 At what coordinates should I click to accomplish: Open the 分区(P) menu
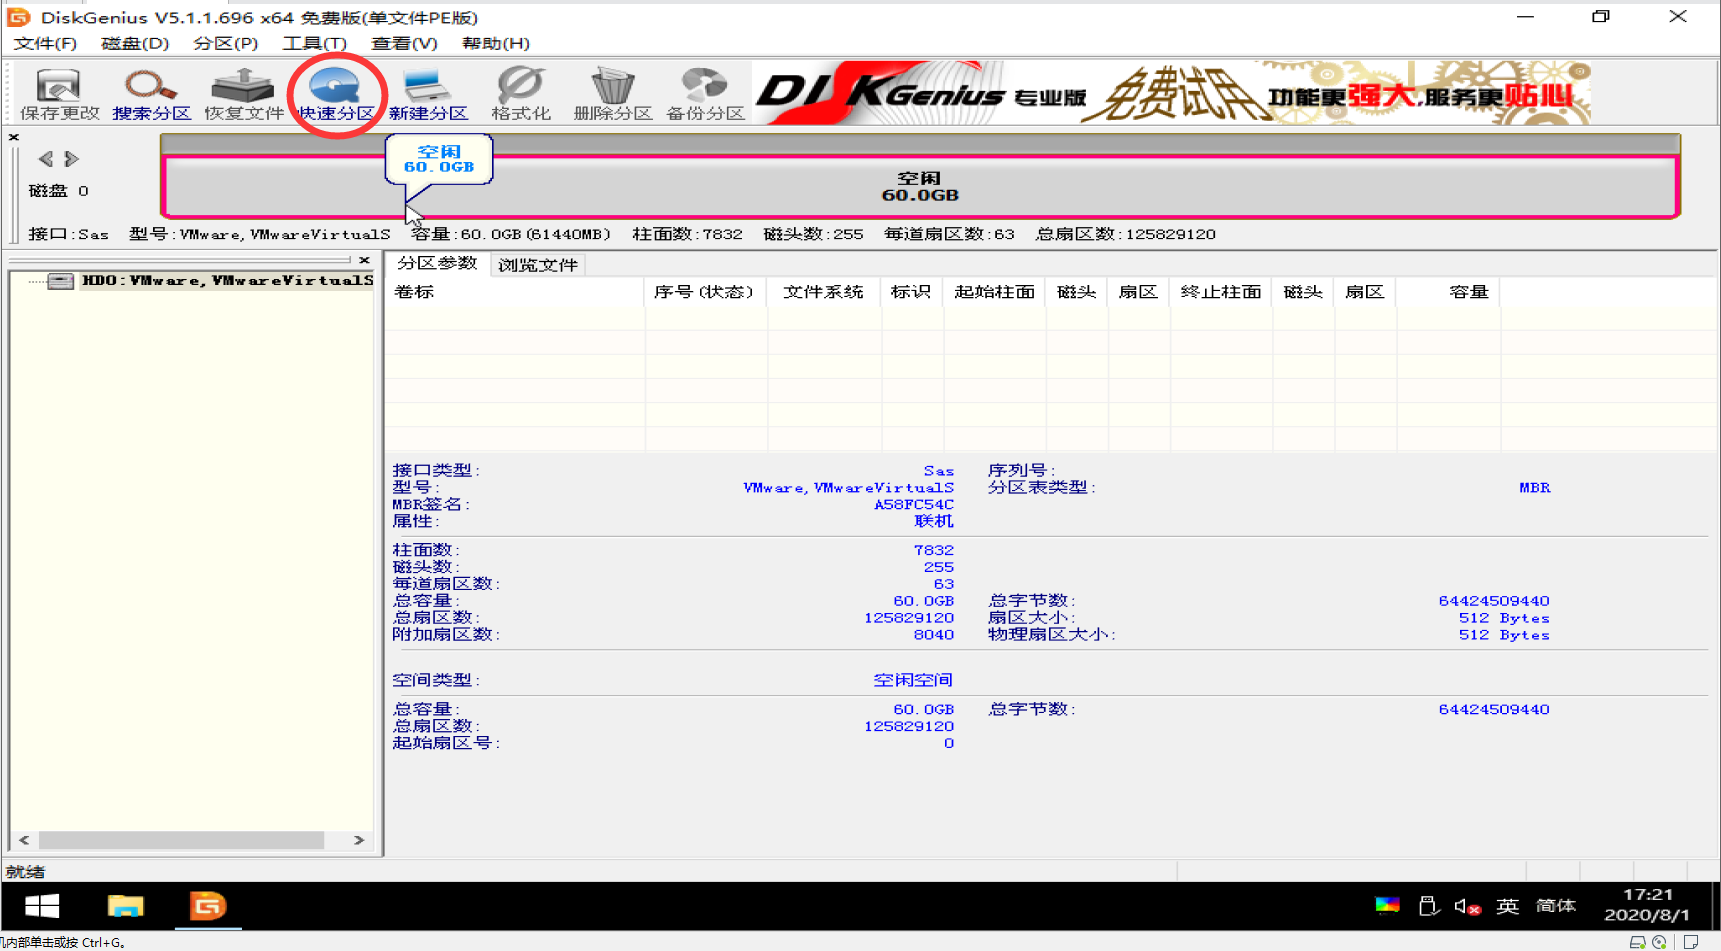click(225, 43)
